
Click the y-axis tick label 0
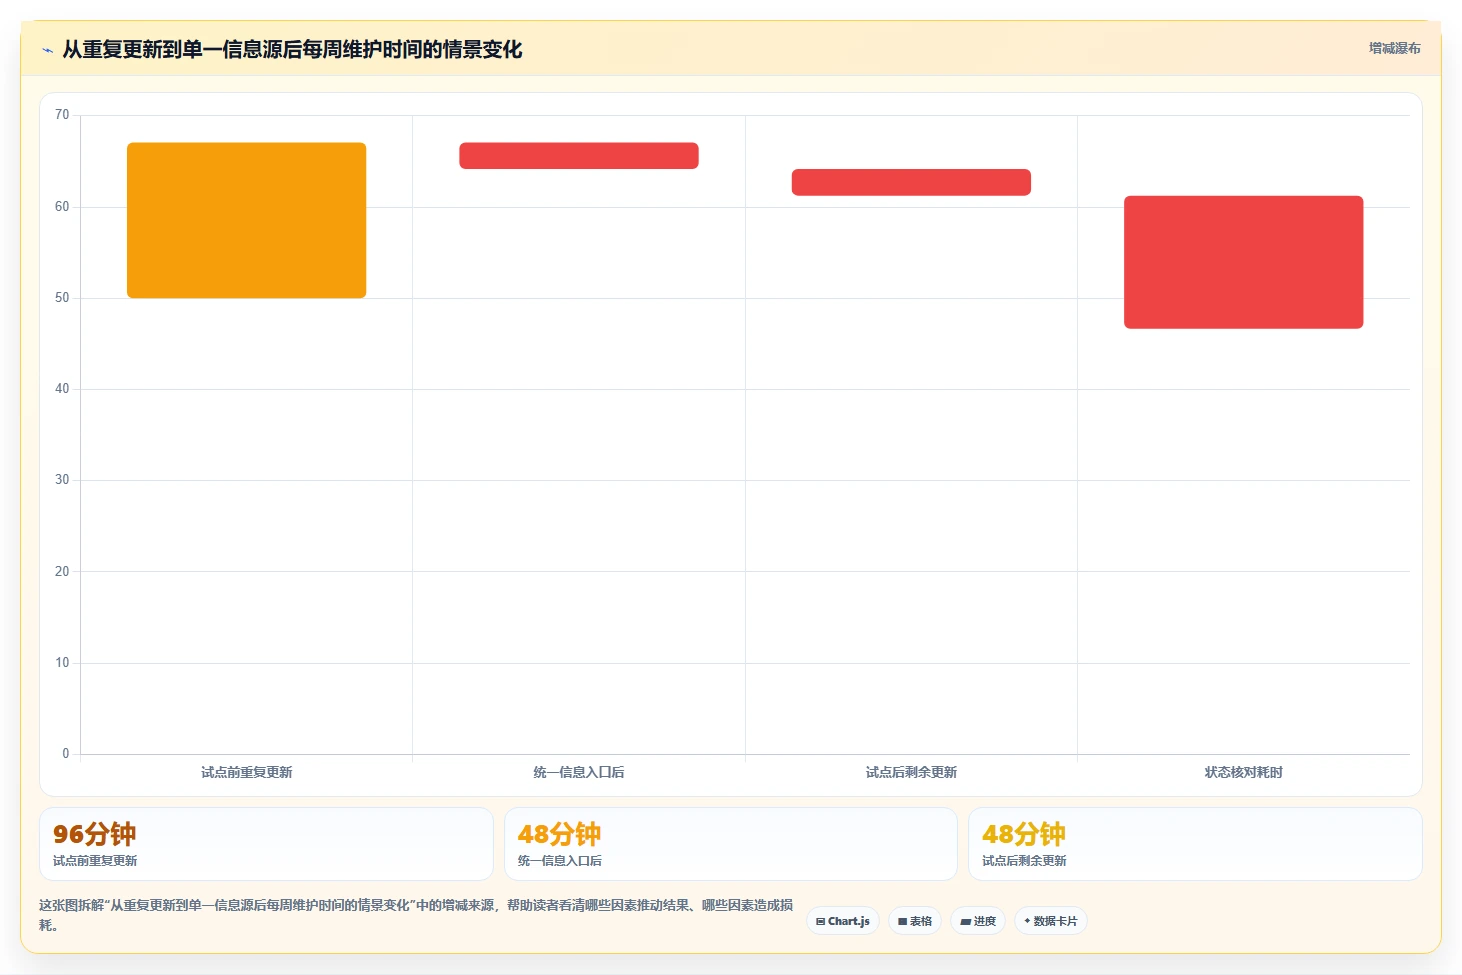(66, 754)
